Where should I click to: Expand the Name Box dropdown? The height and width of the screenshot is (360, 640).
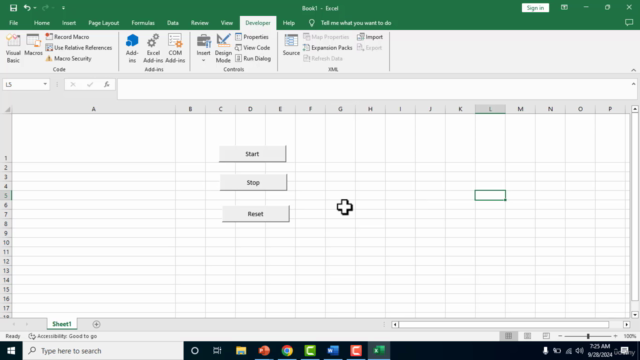[x=45, y=84]
